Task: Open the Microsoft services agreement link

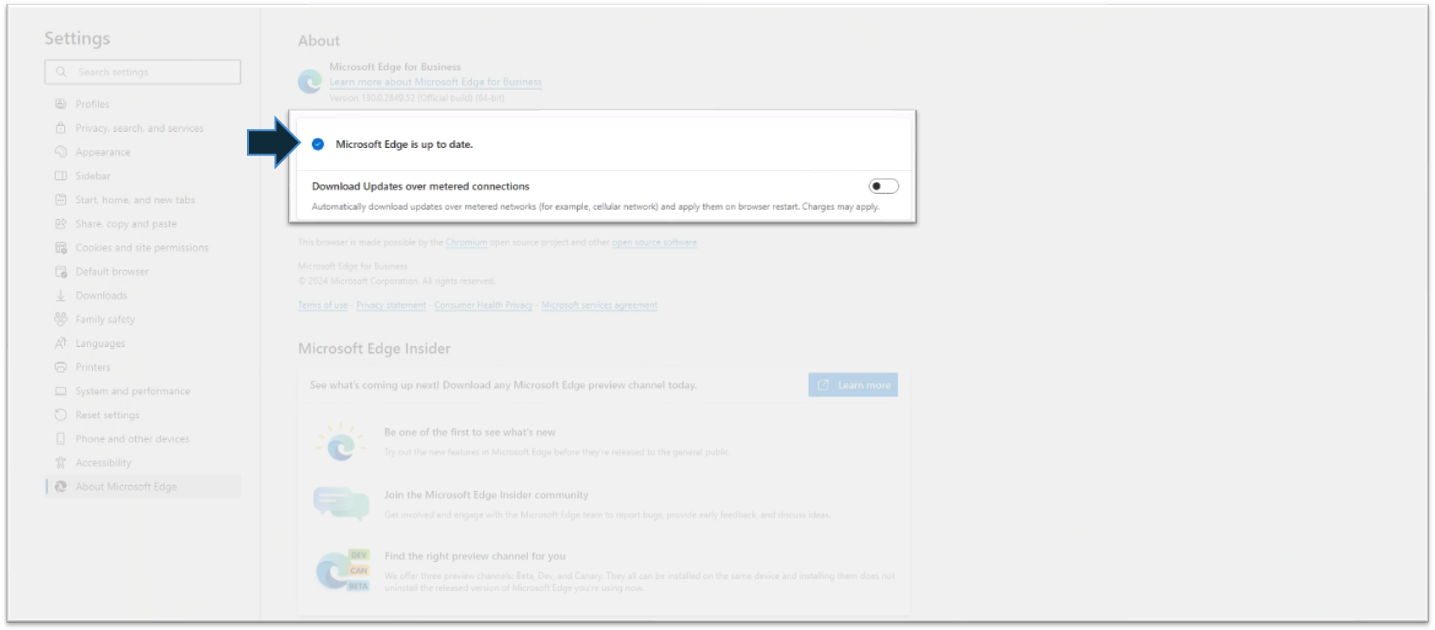Action: [599, 305]
